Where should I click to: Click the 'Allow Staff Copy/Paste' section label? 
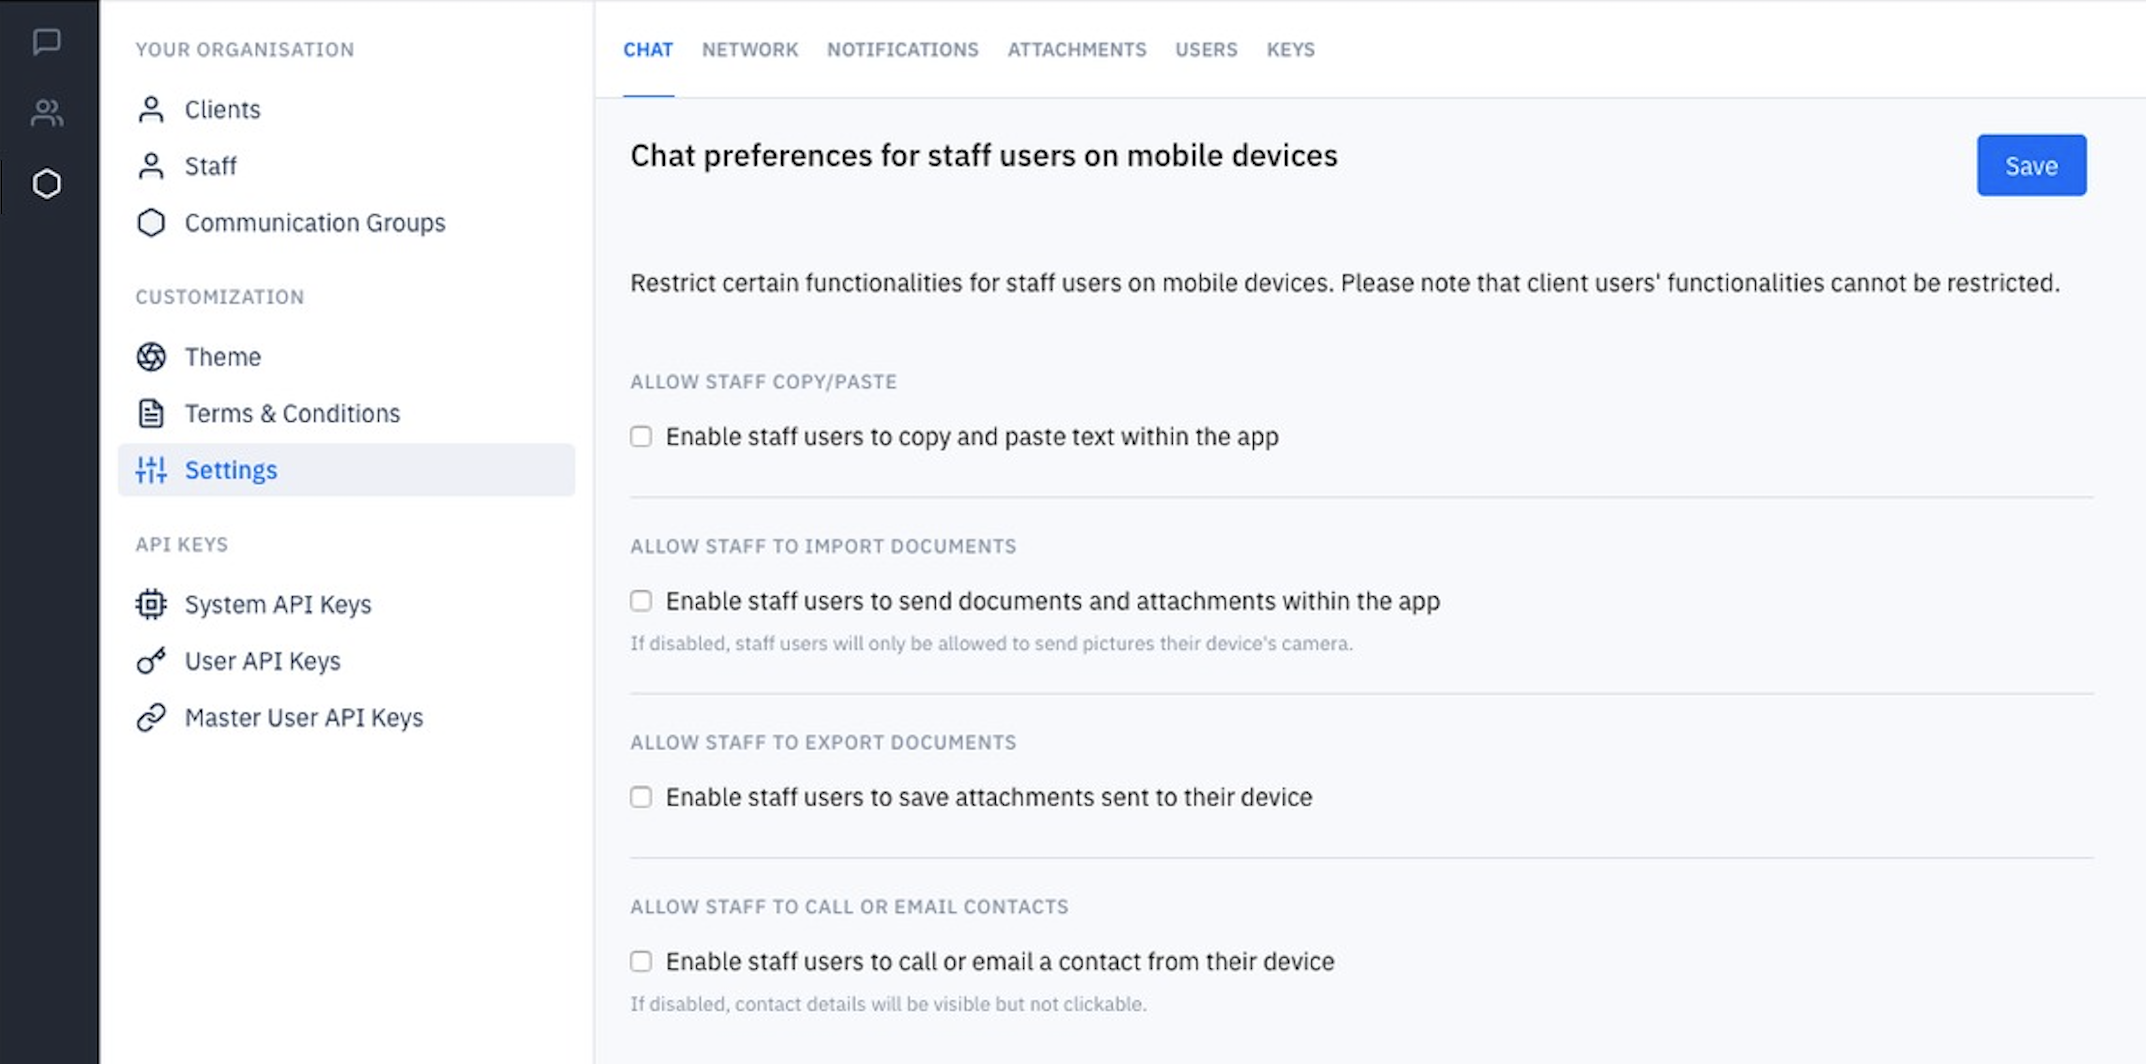pos(763,382)
